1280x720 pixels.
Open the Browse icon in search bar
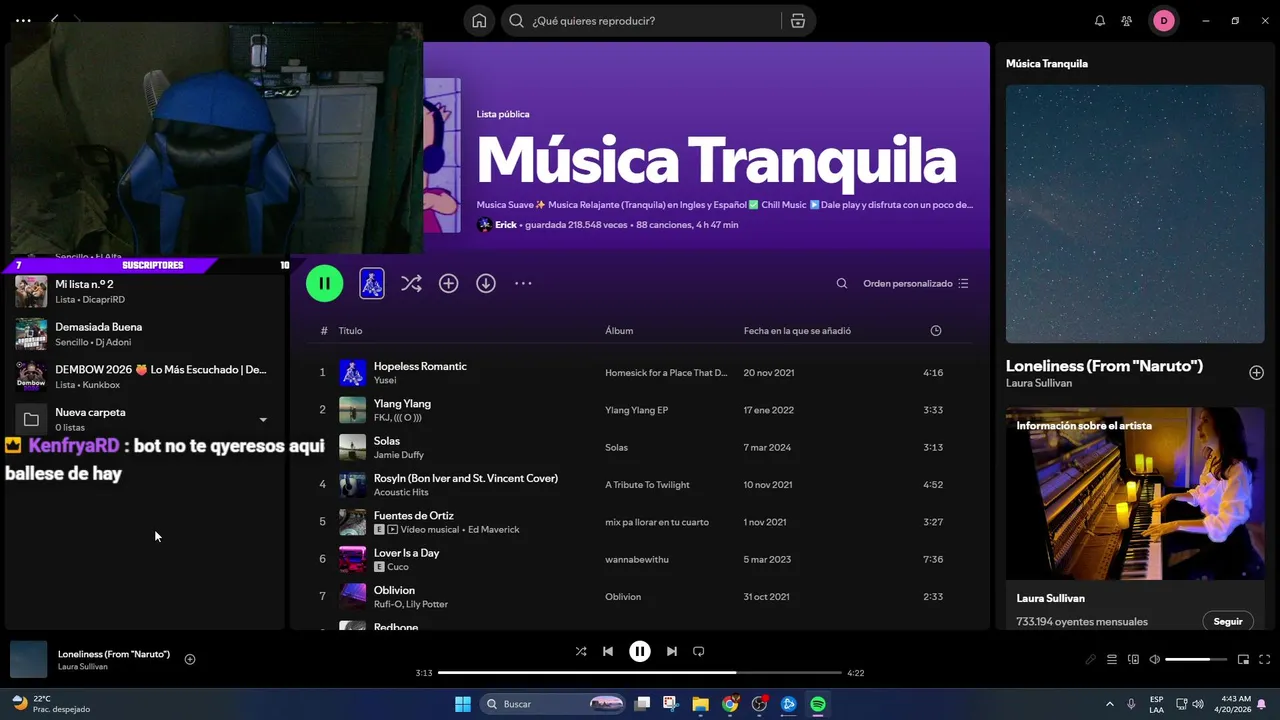tap(797, 21)
